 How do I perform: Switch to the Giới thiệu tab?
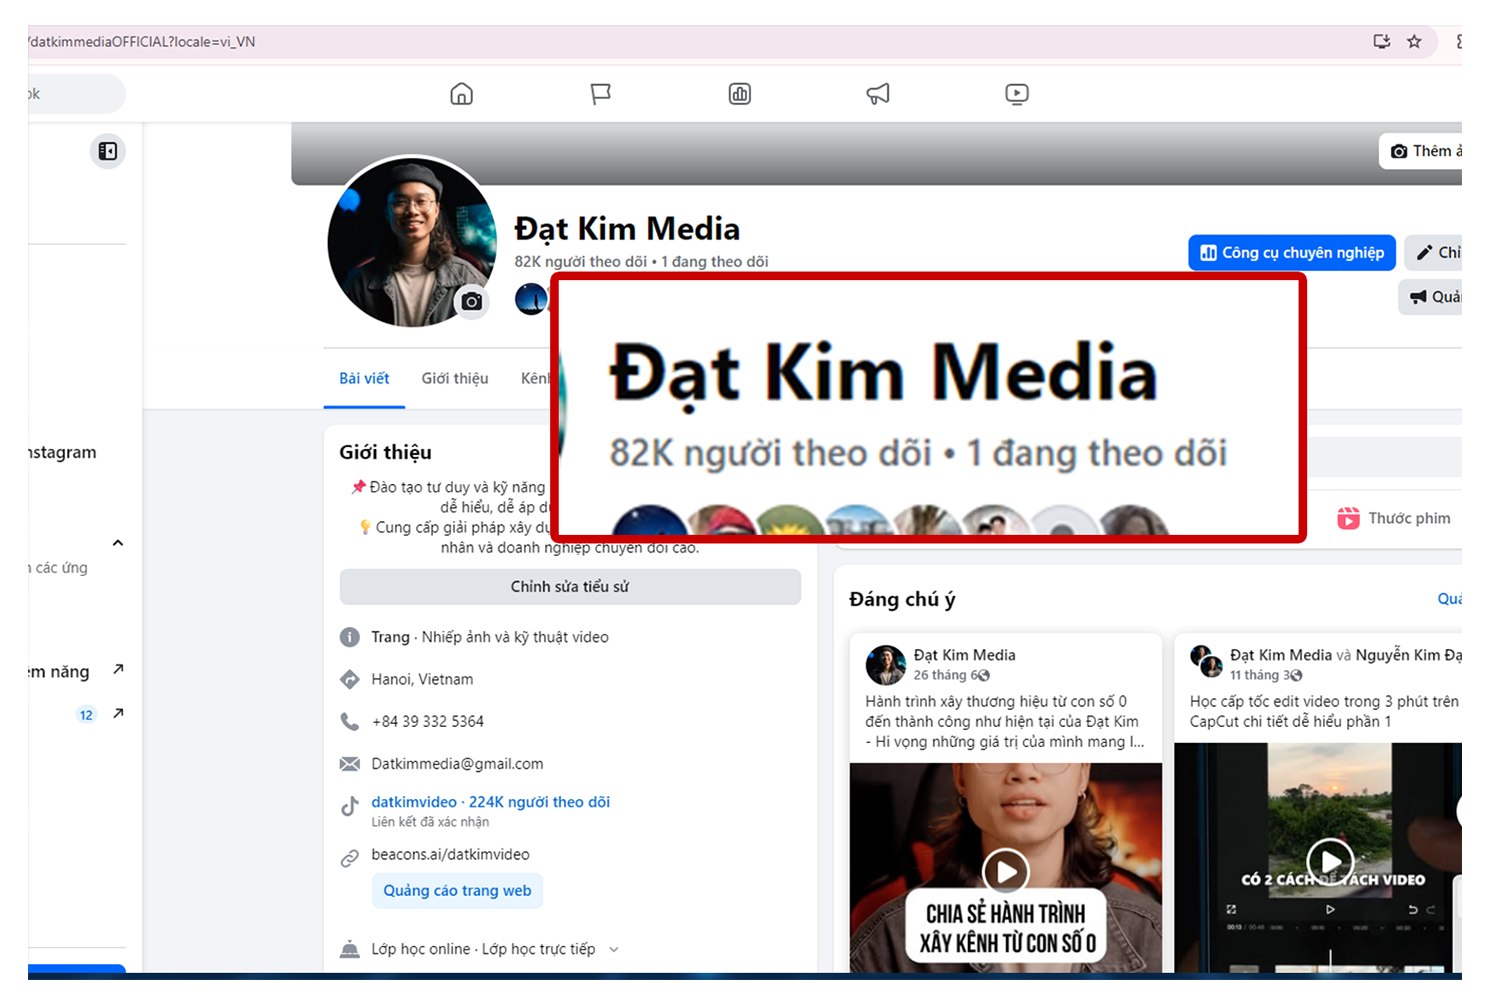point(455,378)
